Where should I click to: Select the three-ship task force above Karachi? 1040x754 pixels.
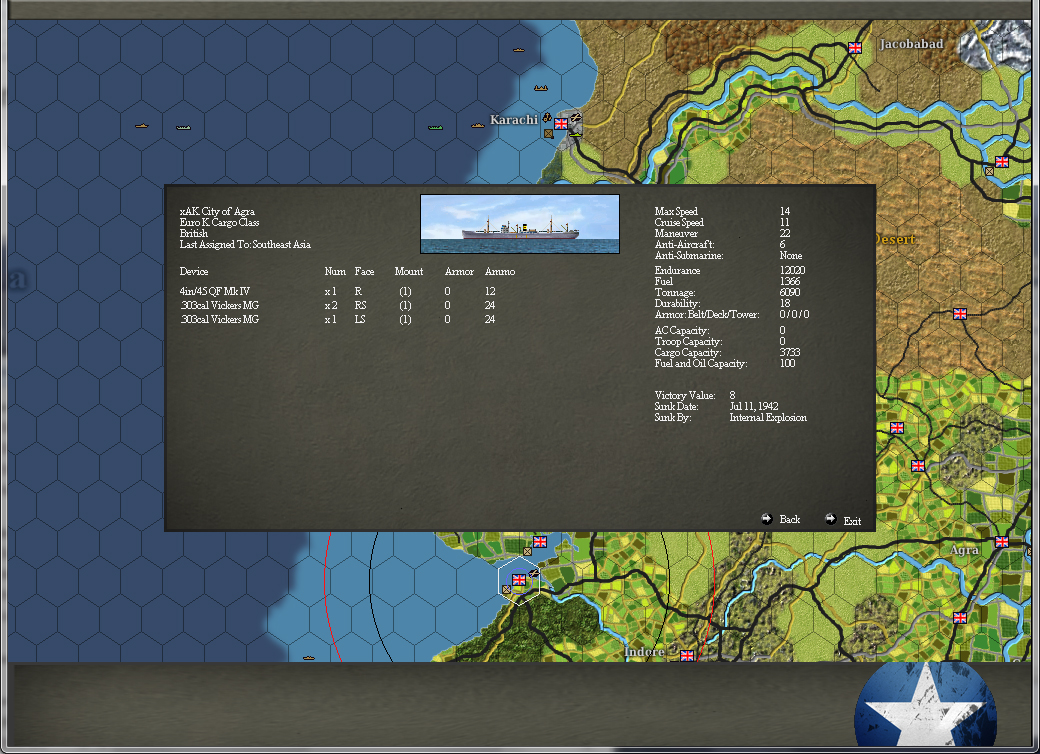click(541, 88)
